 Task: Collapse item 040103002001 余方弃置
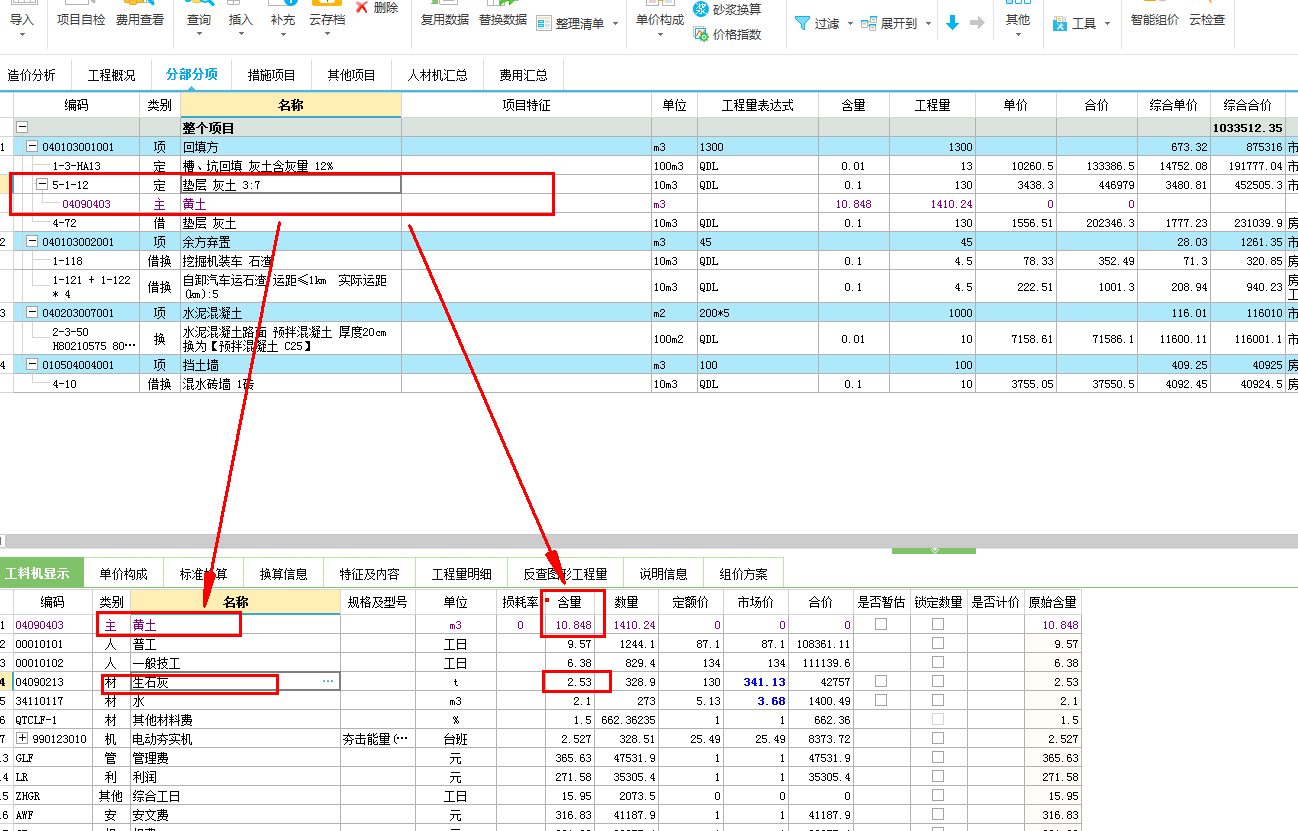pyautogui.click(x=33, y=242)
